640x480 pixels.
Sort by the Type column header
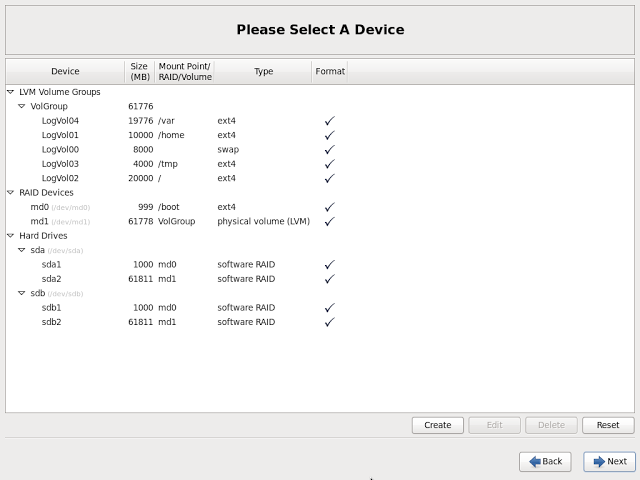pos(263,71)
